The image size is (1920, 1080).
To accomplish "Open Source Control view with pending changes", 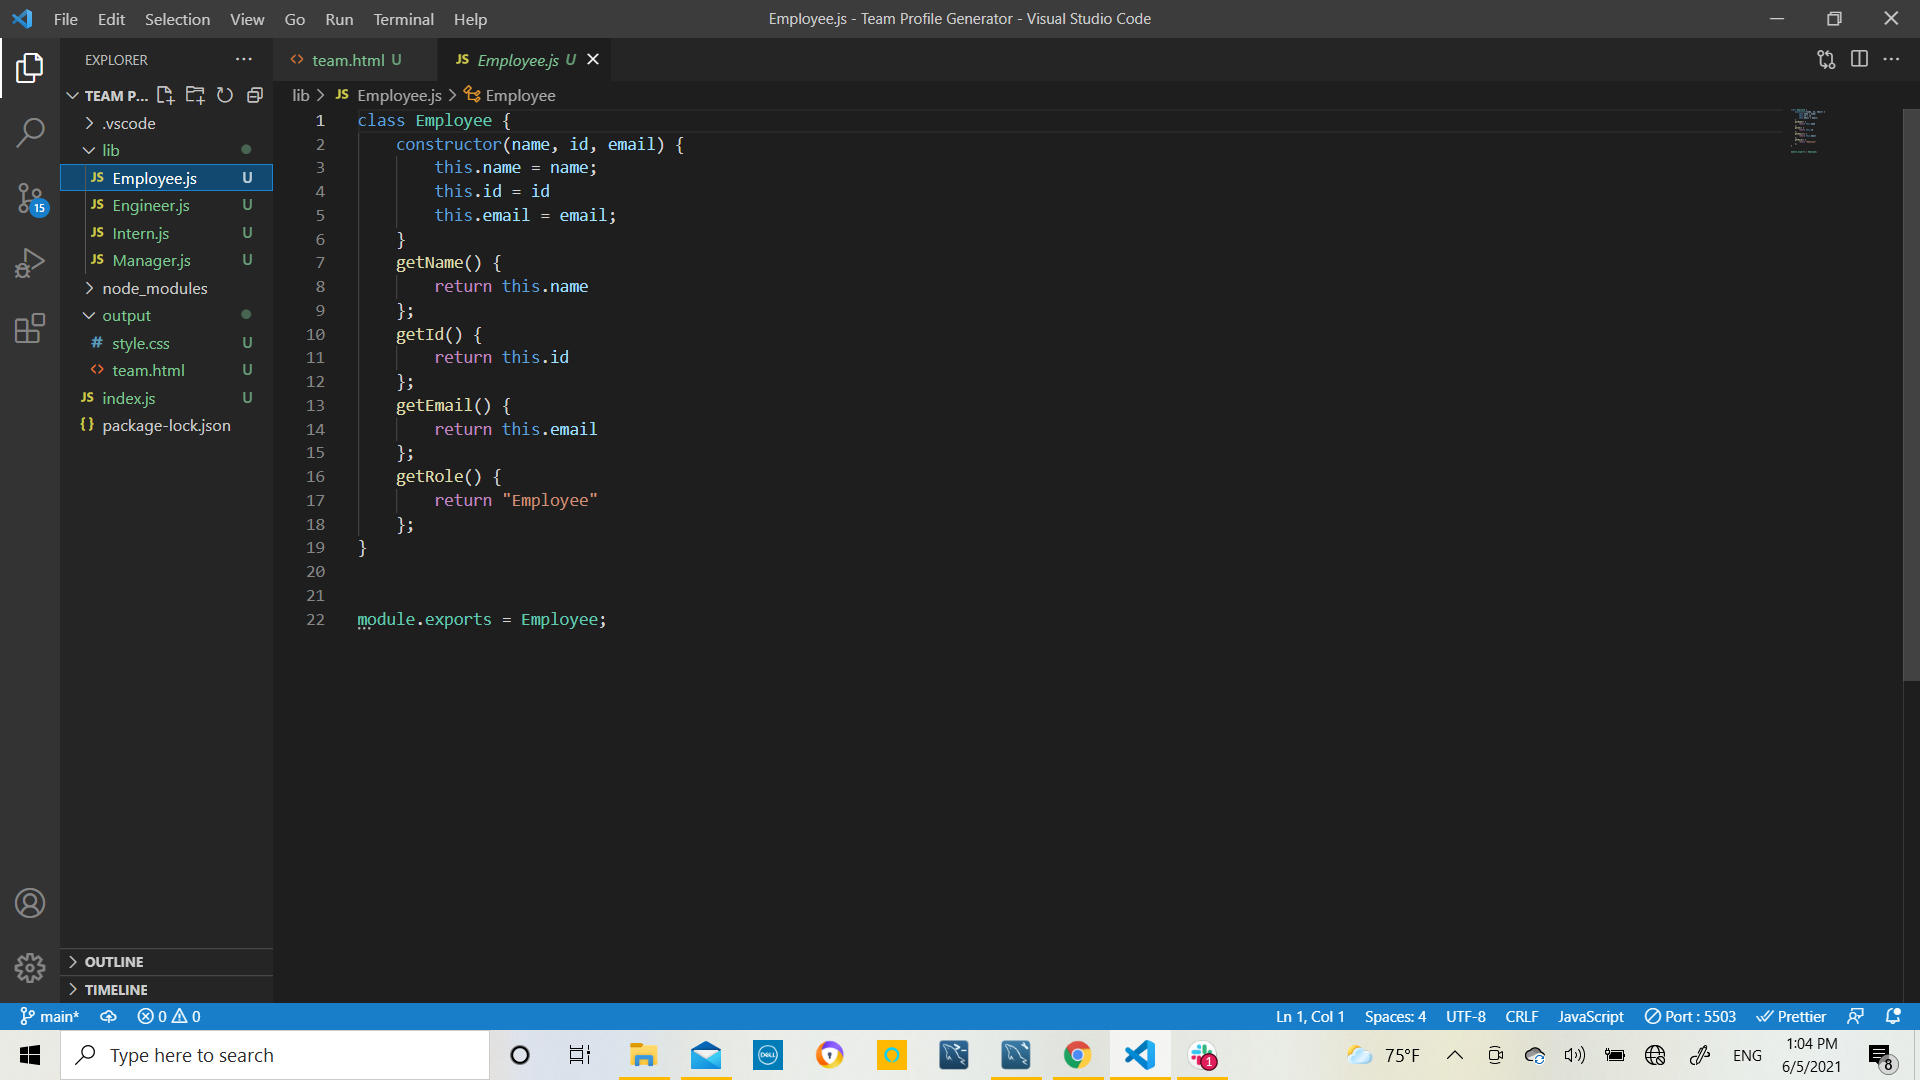I will point(30,199).
